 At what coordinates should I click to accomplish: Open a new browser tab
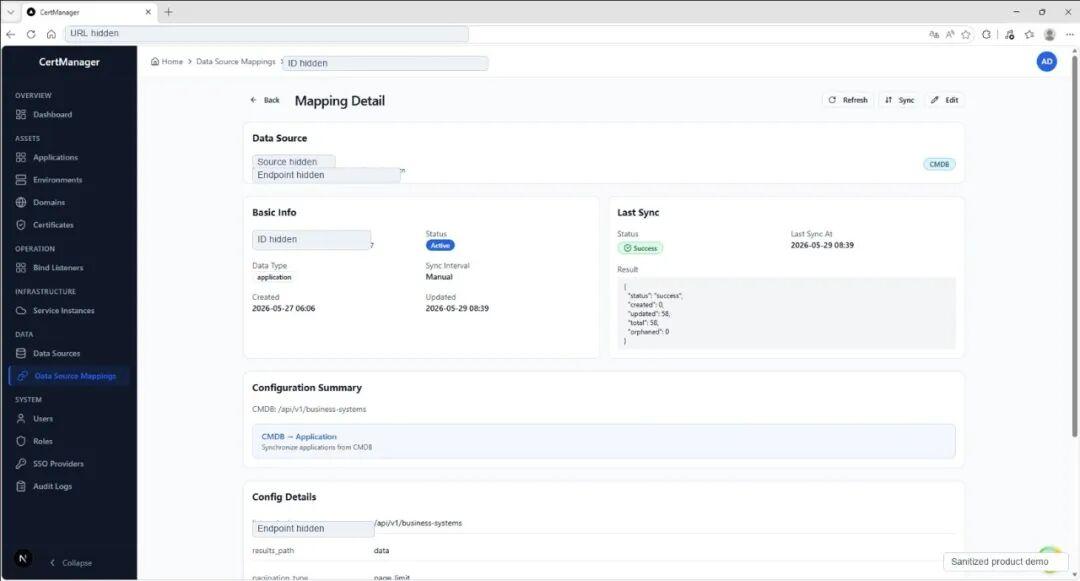(168, 12)
